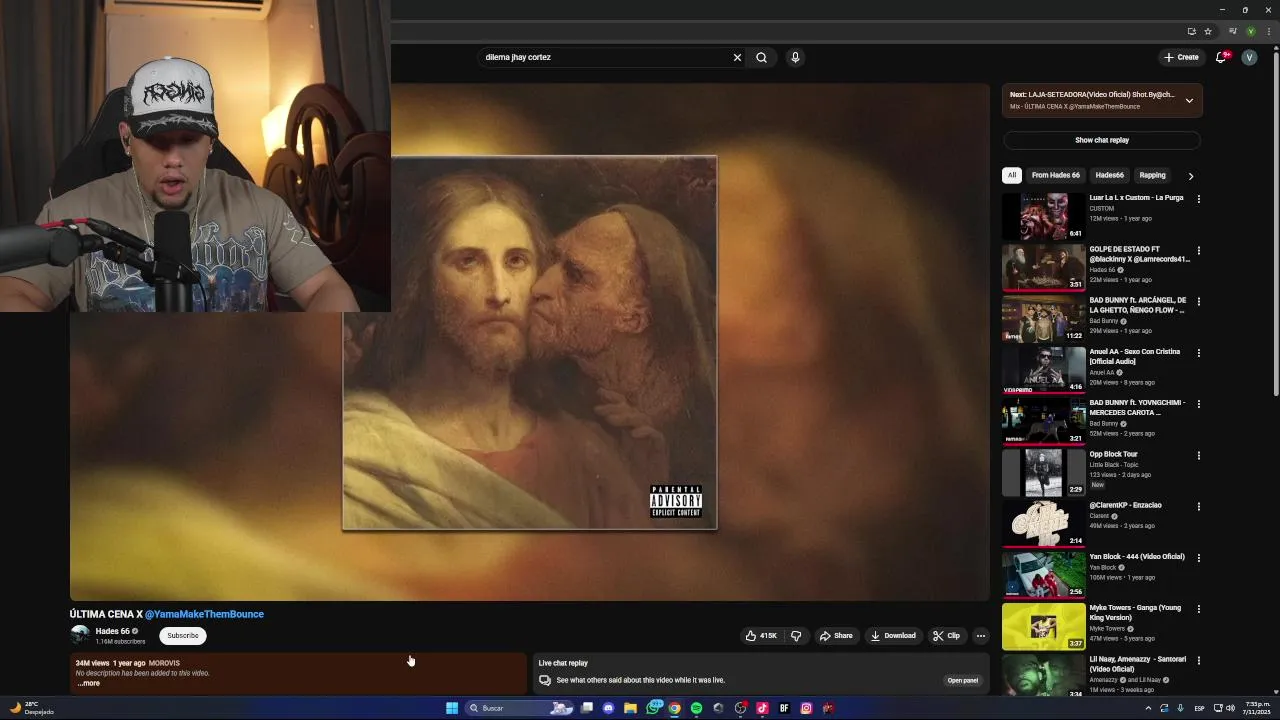The width and height of the screenshot is (1280, 720).
Task: Share the video
Action: pos(836,635)
